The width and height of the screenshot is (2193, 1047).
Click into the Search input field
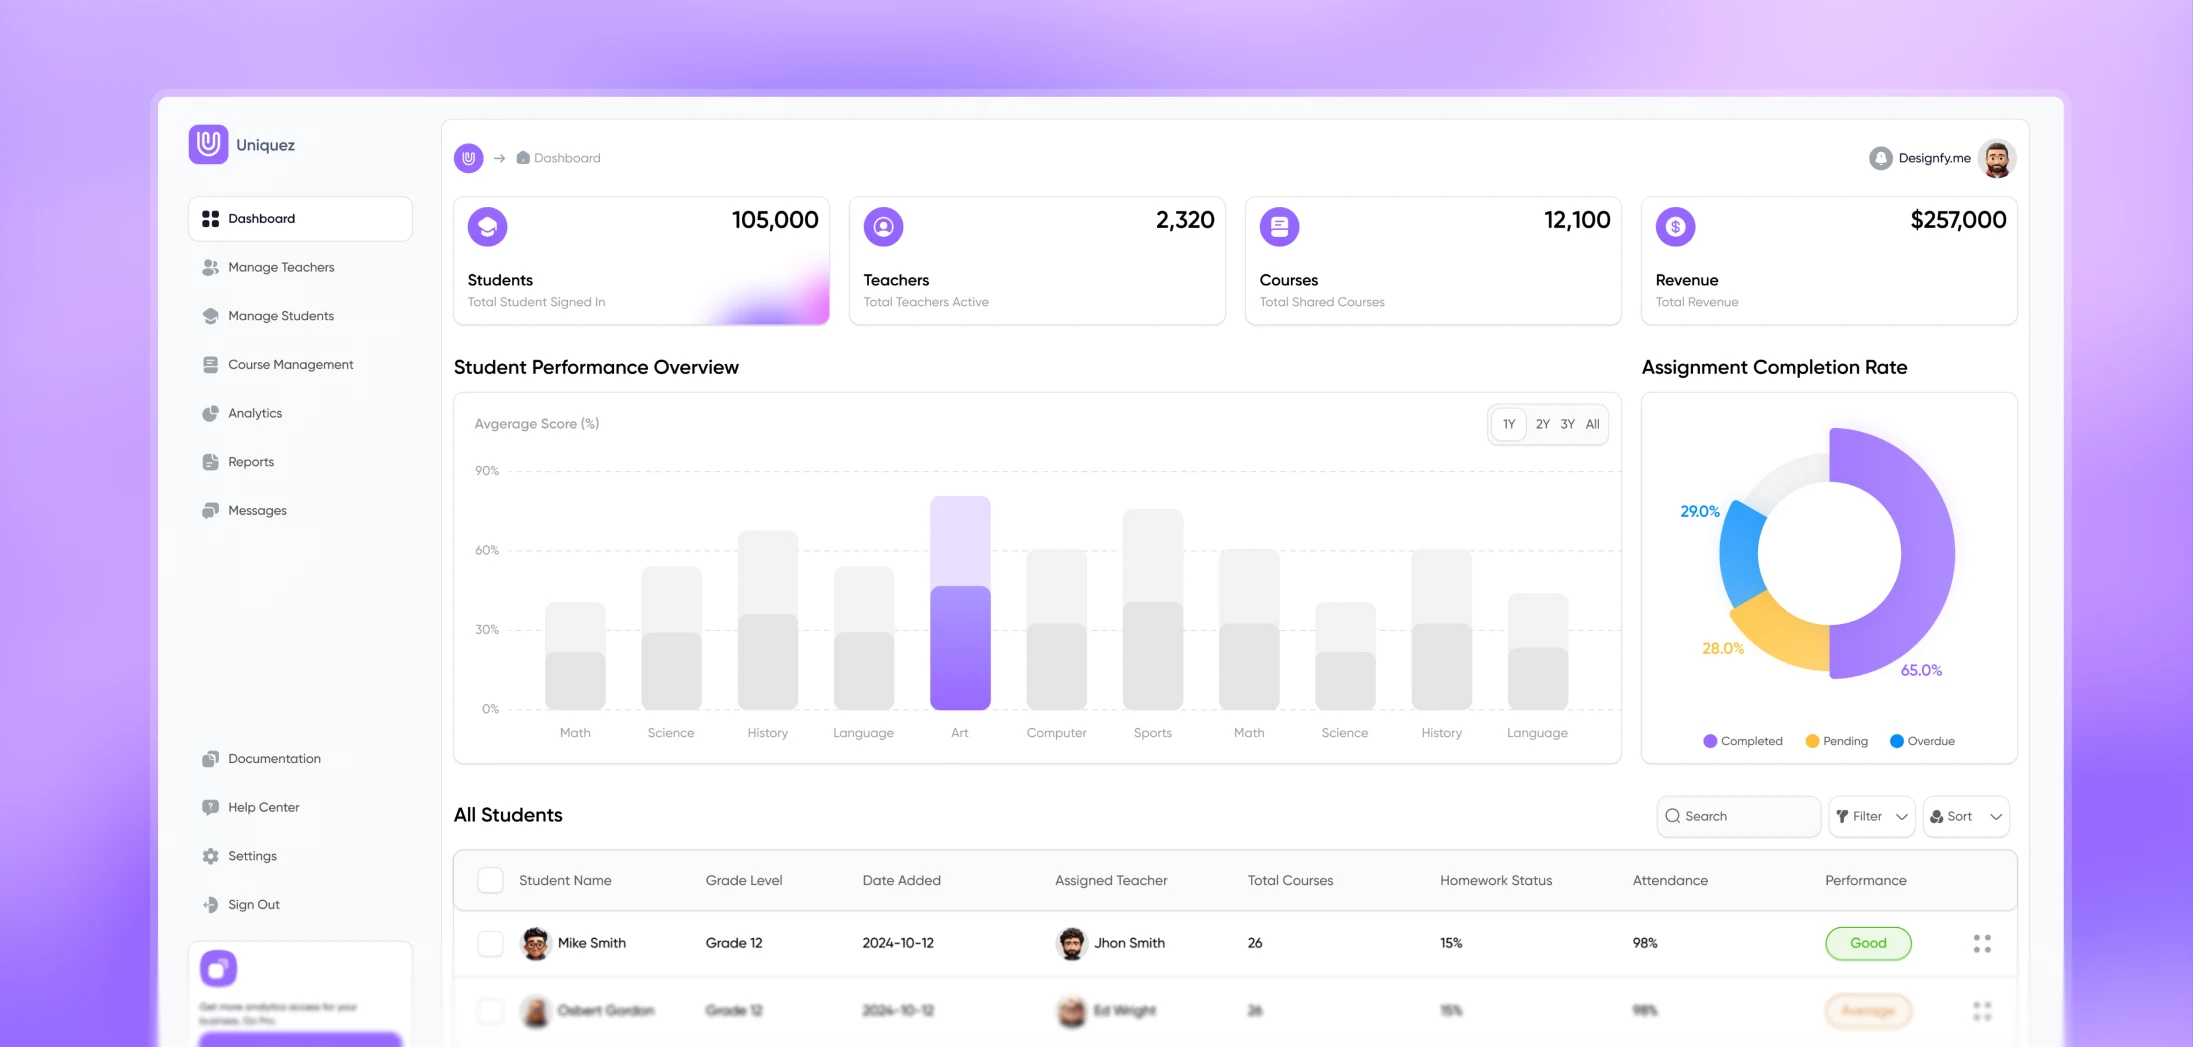[x=1738, y=816]
